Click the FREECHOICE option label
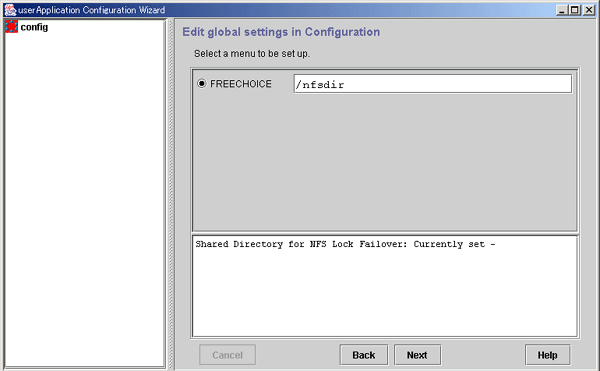 coord(241,84)
